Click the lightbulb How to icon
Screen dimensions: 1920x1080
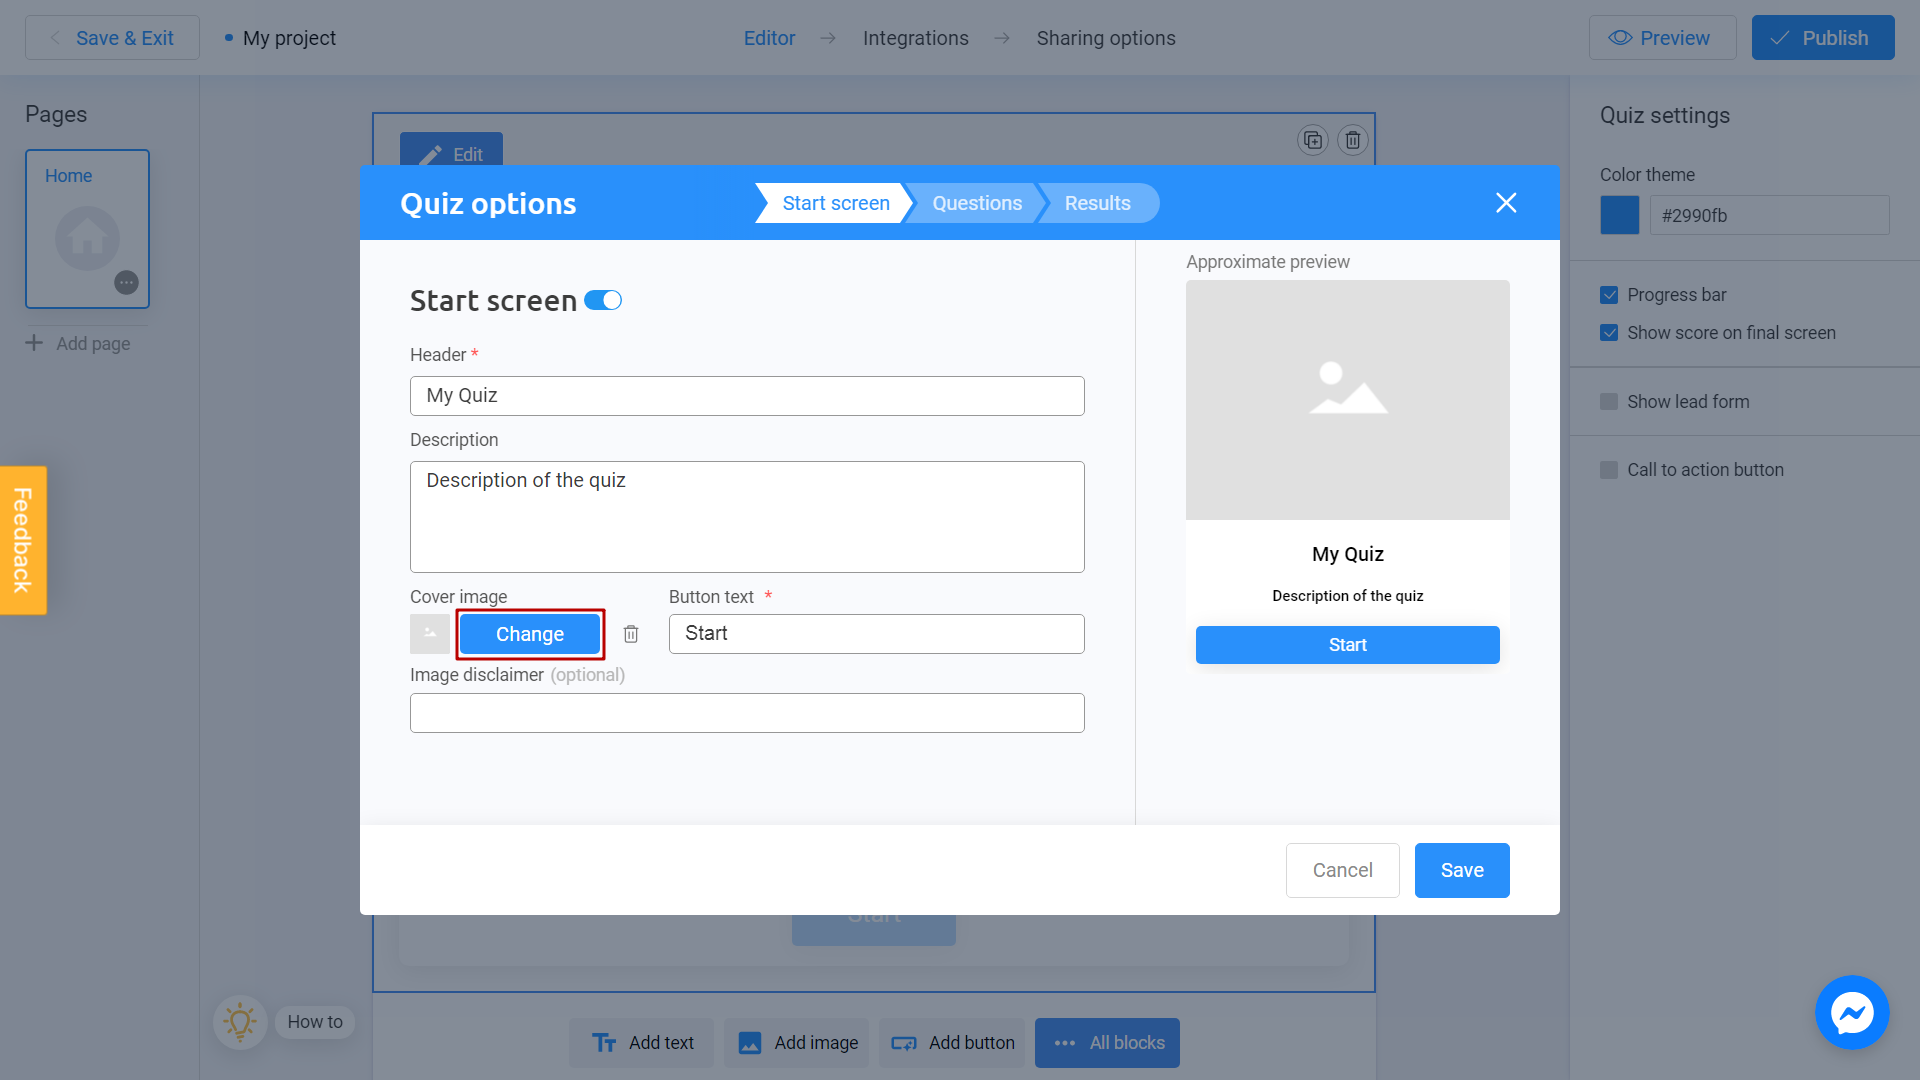pyautogui.click(x=240, y=1022)
